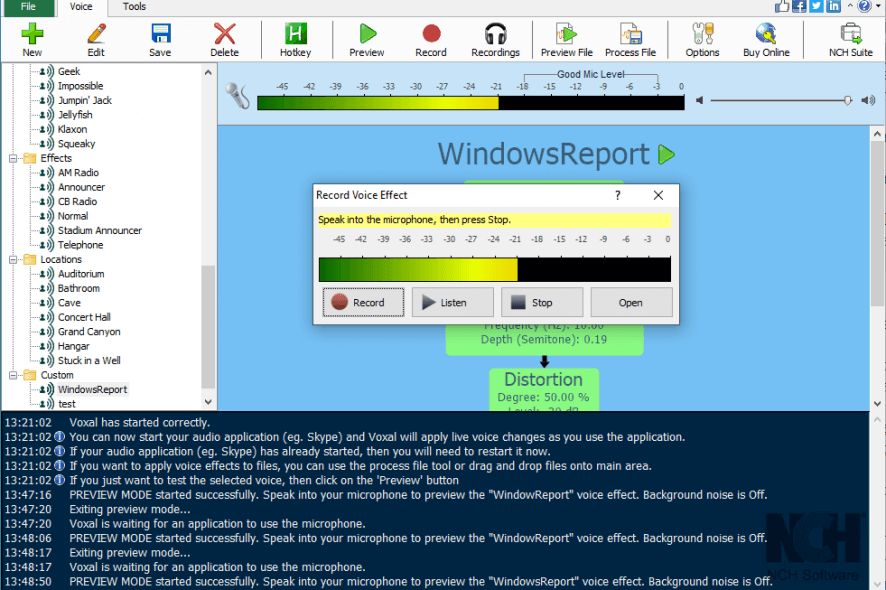886x590 pixels.
Task: Click the dialog microphone level meter
Action: 495,270
